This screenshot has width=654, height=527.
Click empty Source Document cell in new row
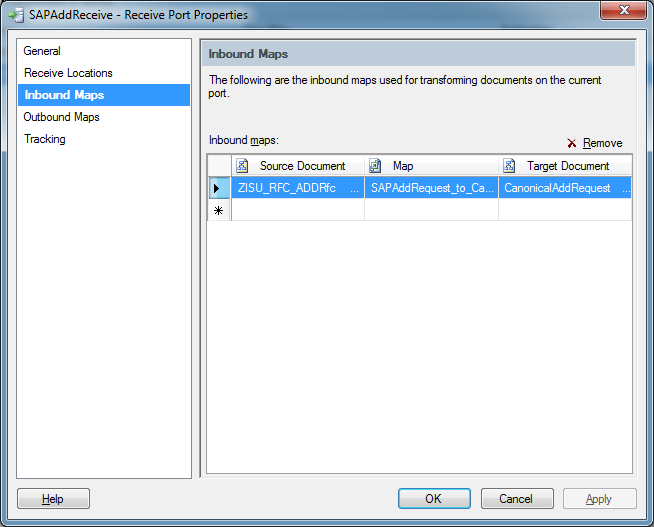point(298,210)
